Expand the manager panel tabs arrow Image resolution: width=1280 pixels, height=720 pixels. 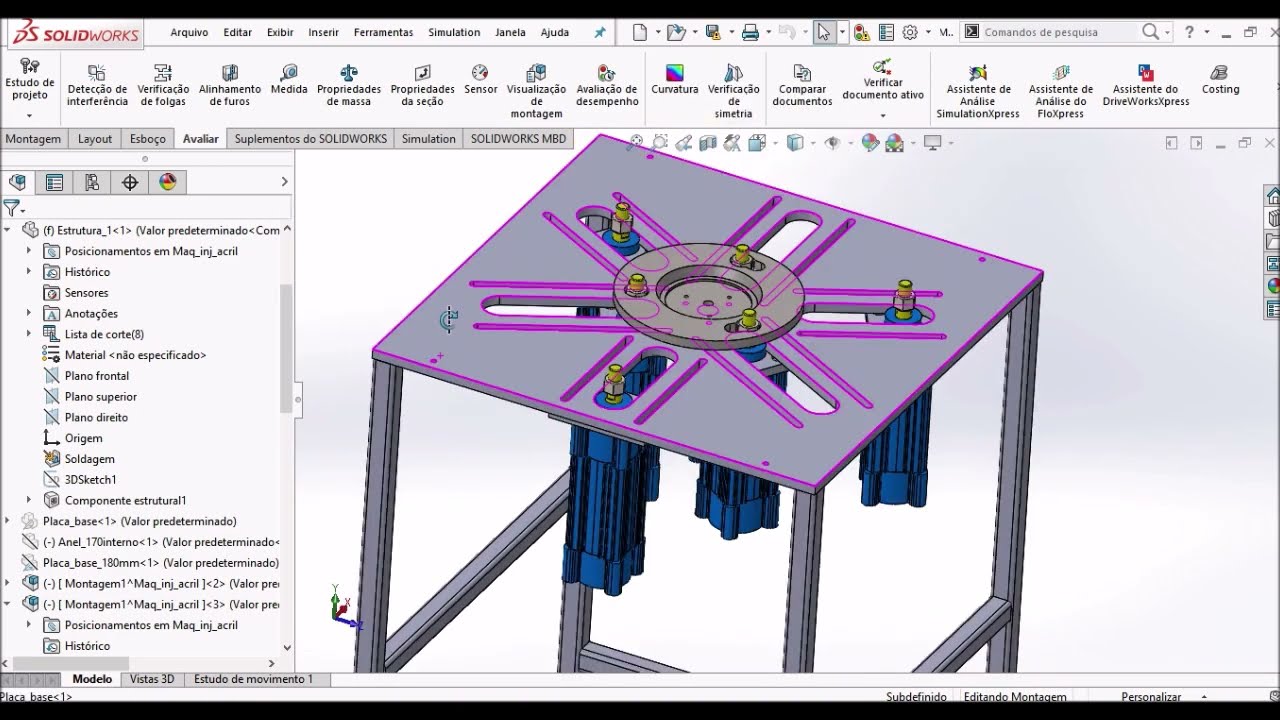click(284, 182)
